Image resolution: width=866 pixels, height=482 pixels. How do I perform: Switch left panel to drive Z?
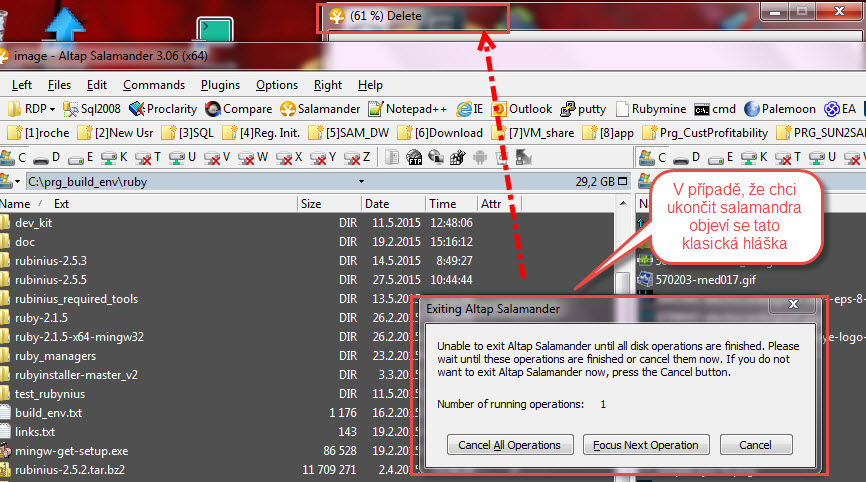click(x=357, y=157)
